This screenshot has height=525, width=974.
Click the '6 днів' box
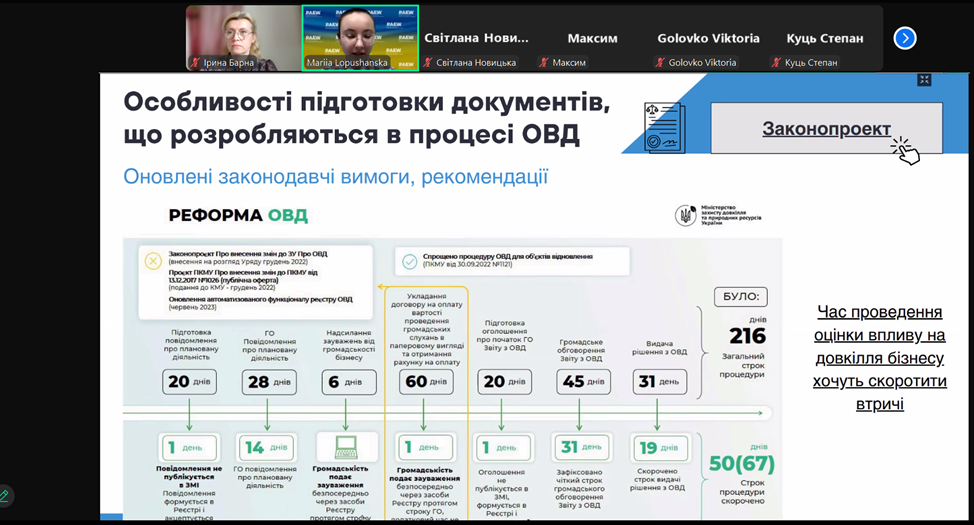(x=348, y=381)
